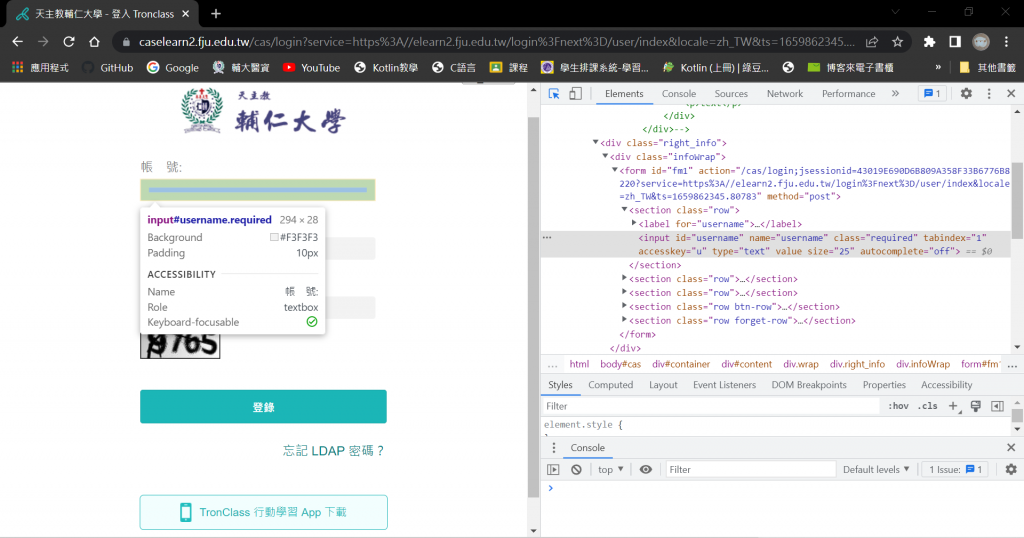Viewport: 1024px width, 538px height.
Task: Open the console drawer three-dot menu
Action: click(554, 448)
